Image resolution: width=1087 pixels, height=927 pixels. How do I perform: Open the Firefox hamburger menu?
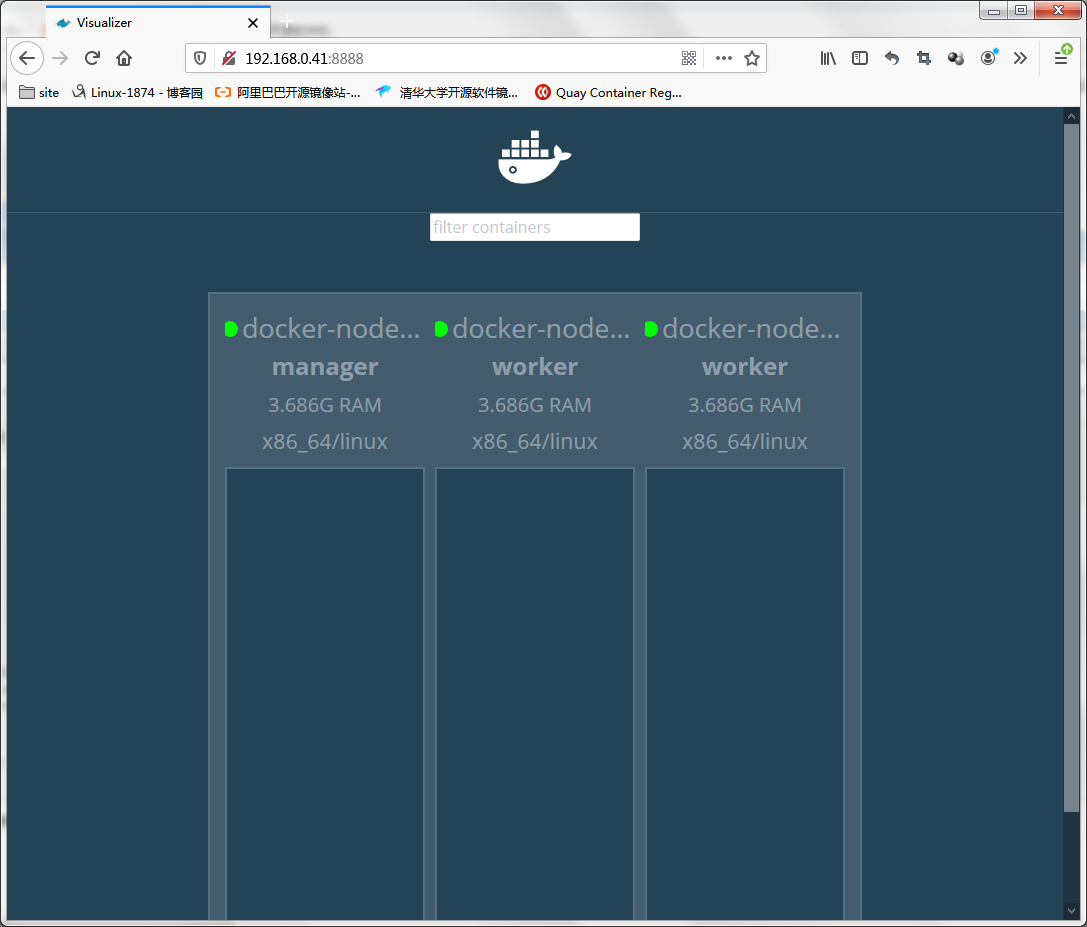tap(1061, 58)
